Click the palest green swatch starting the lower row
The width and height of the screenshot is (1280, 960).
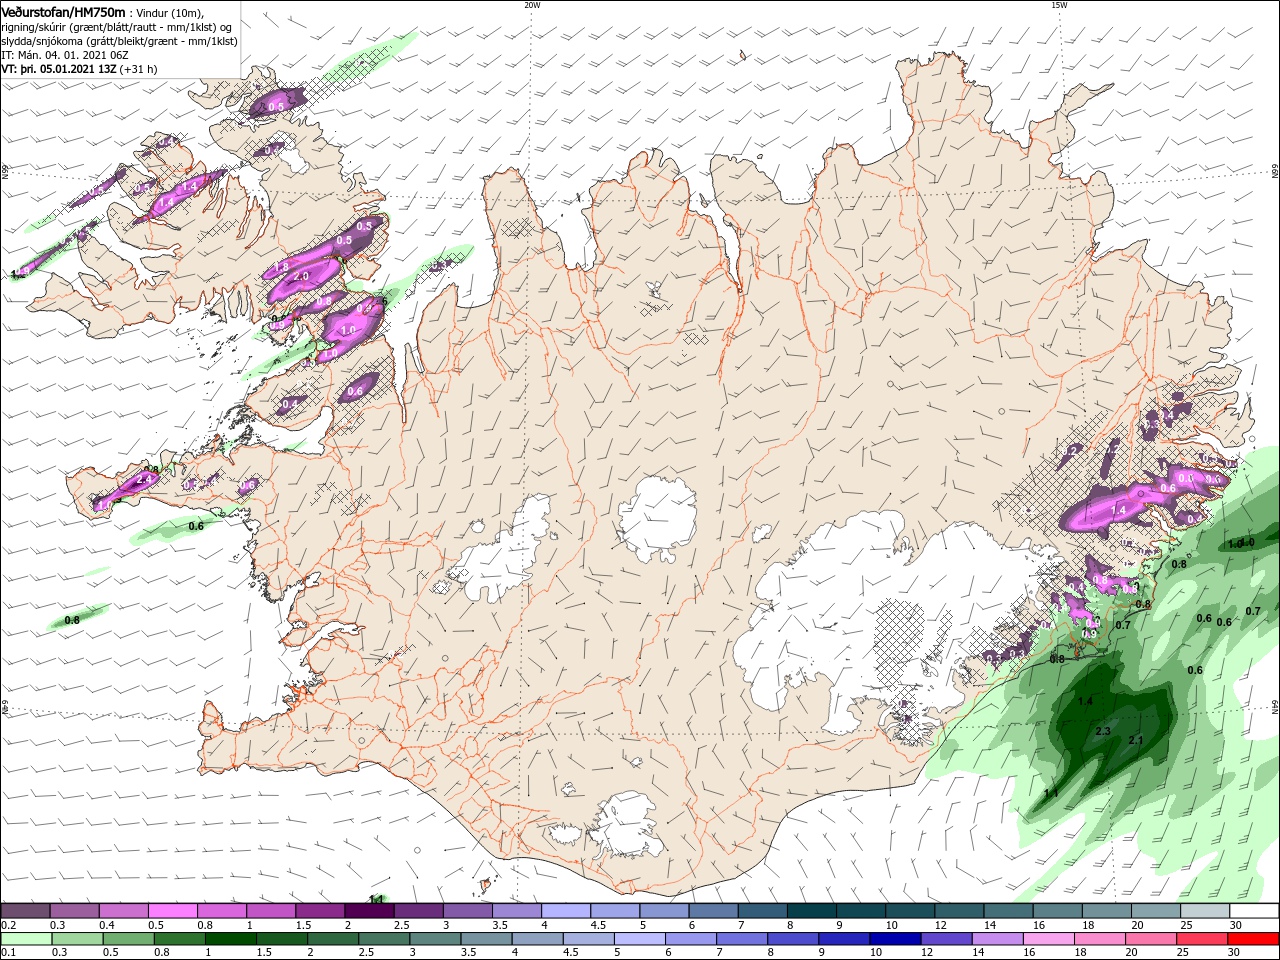pos(25,939)
